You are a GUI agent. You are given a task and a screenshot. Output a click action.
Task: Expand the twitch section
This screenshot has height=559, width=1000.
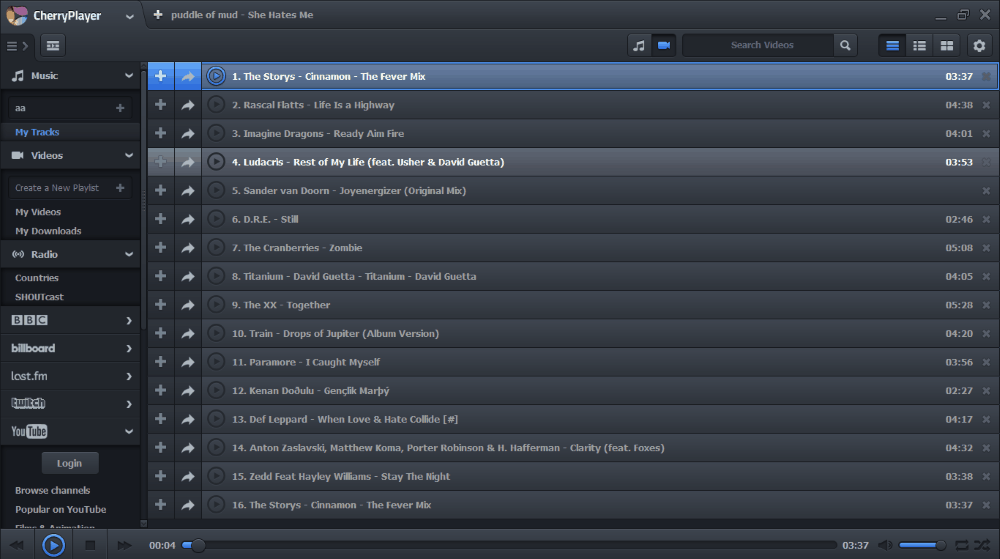coord(129,404)
